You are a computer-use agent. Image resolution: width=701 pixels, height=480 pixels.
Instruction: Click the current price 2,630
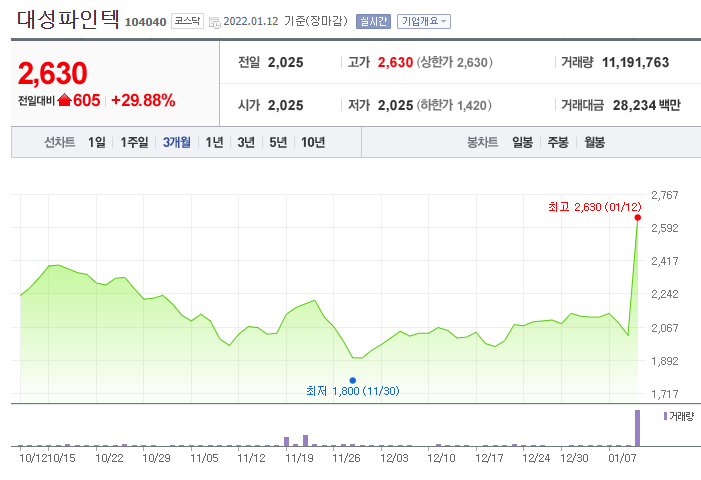[x=52, y=73]
